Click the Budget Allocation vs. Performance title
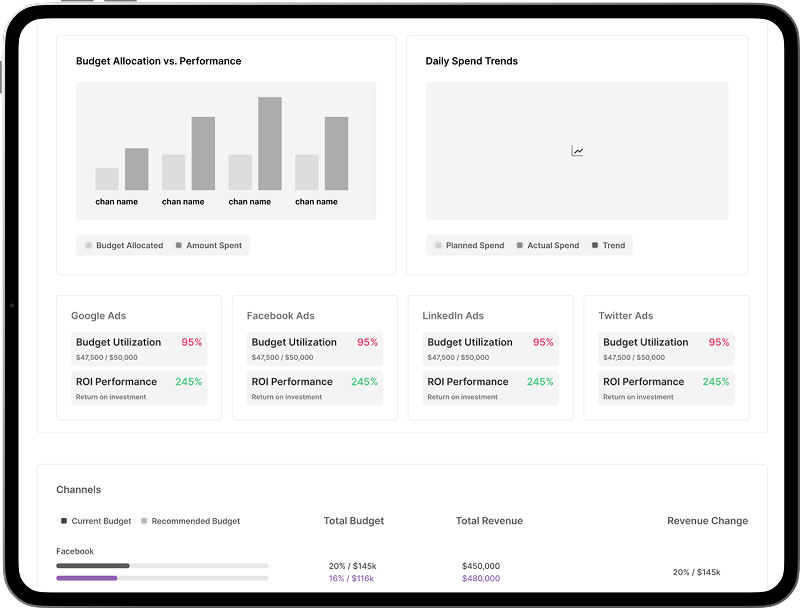 (x=159, y=61)
